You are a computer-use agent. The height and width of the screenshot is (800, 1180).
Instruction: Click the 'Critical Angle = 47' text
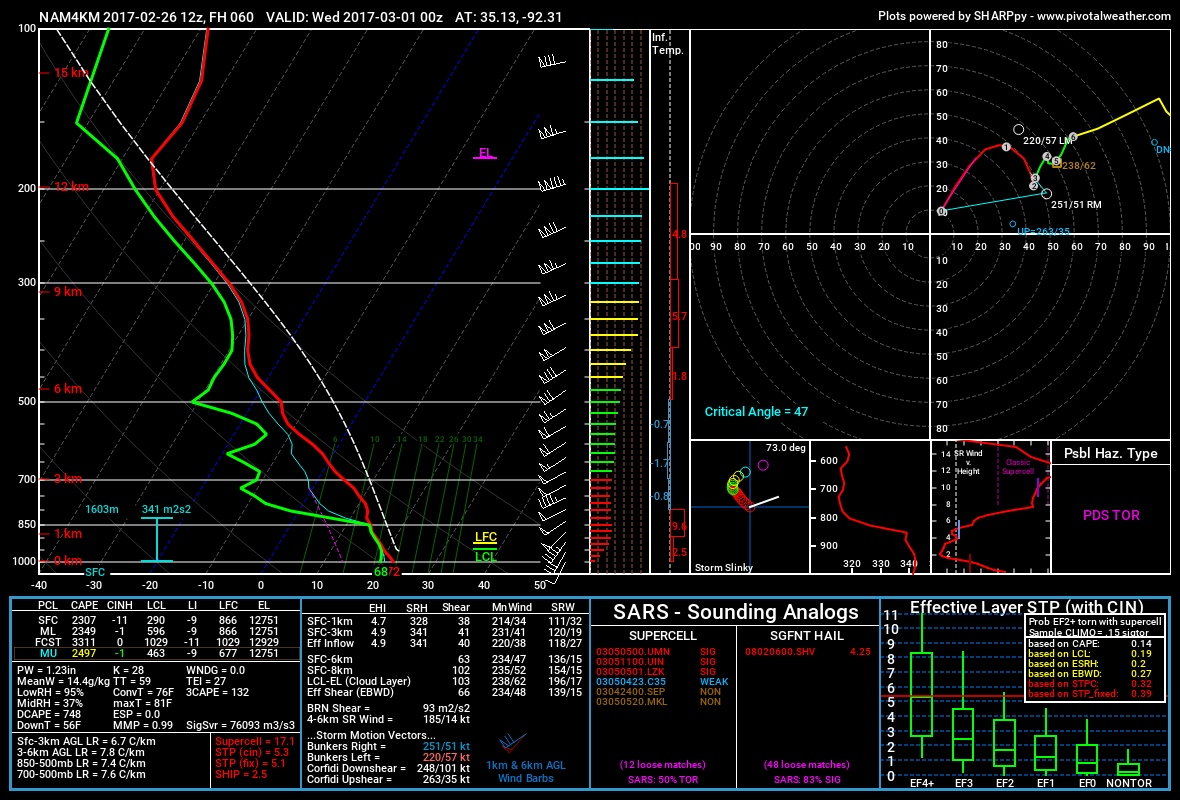(756, 412)
